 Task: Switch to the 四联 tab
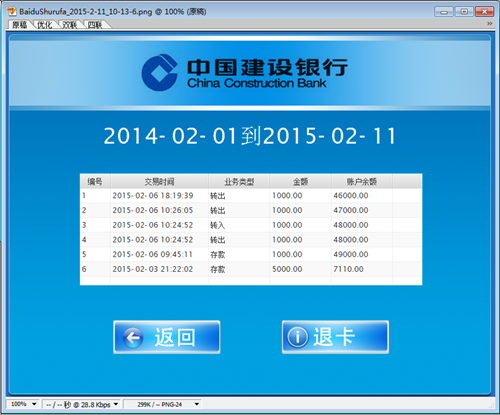95,25
